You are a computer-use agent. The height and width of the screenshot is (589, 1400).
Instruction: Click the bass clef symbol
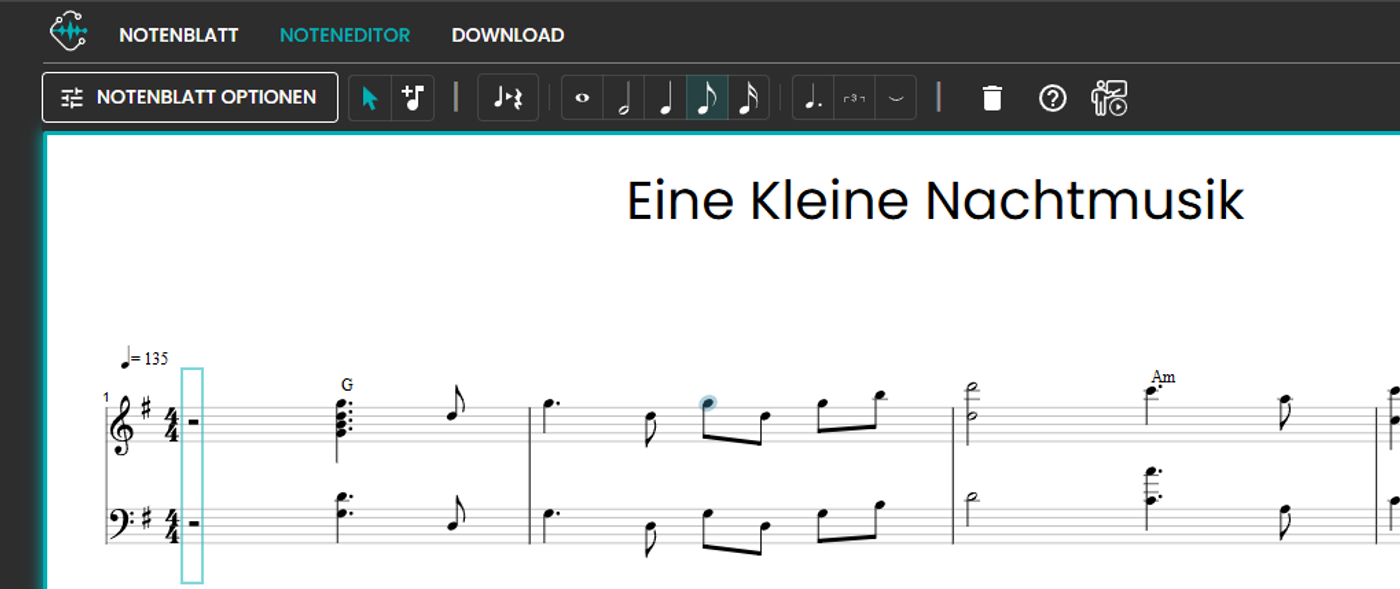point(119,524)
